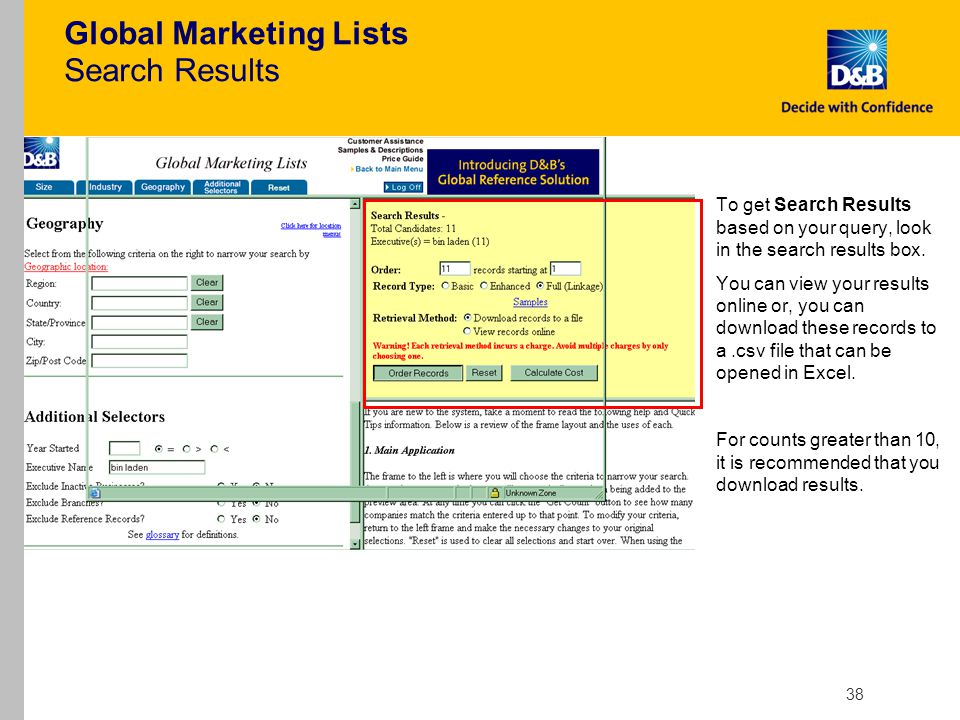Viewport: 960px width, 720px height.
Task: Focus the Zip/Post Code input field
Action: 140,361
